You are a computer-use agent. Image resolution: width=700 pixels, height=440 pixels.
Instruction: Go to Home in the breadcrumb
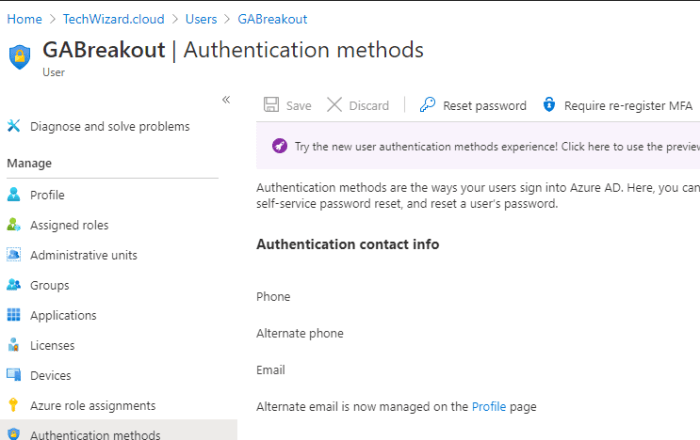click(x=24, y=19)
